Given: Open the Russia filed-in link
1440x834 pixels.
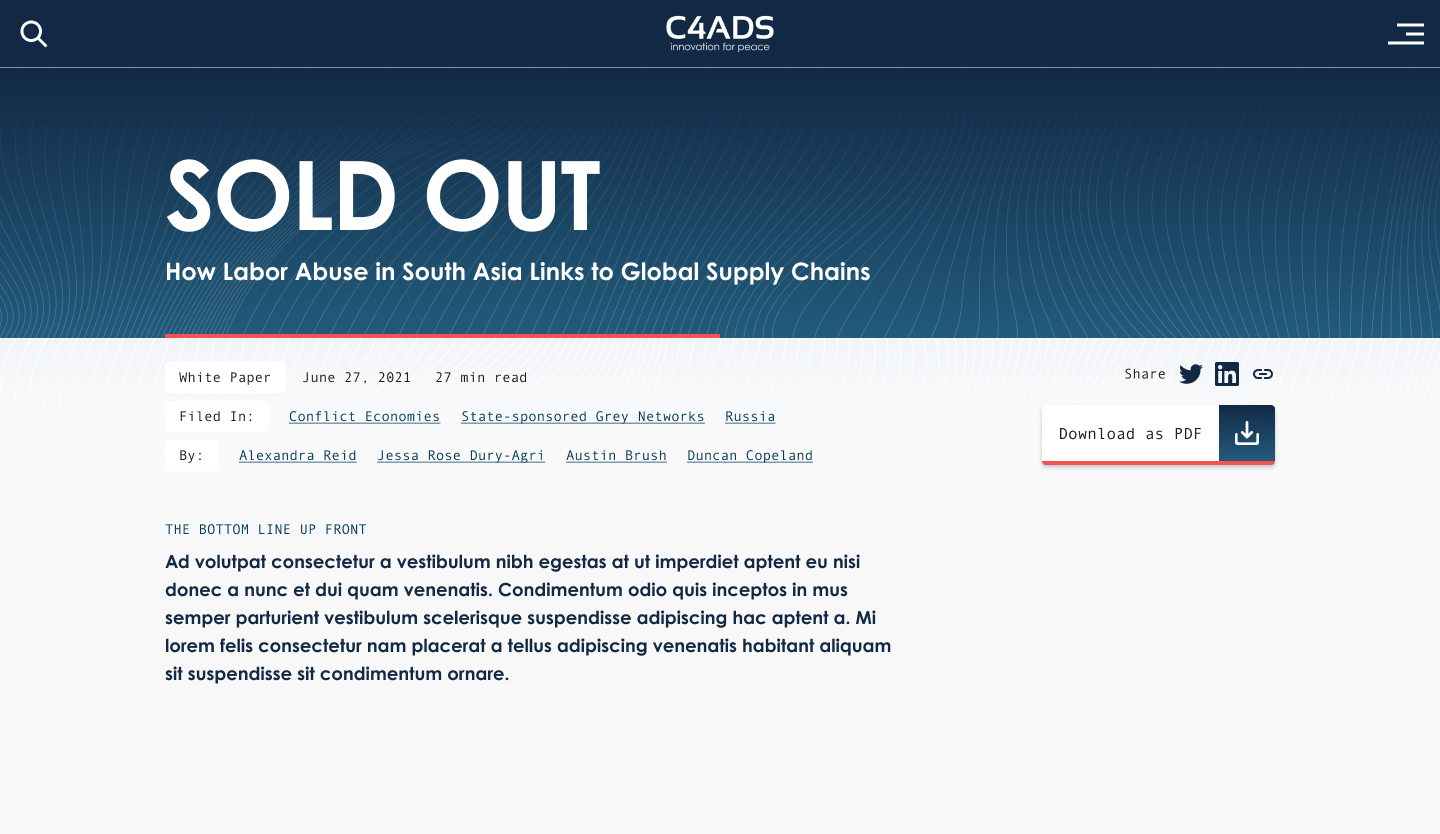Looking at the screenshot, I should pyautogui.click(x=750, y=416).
